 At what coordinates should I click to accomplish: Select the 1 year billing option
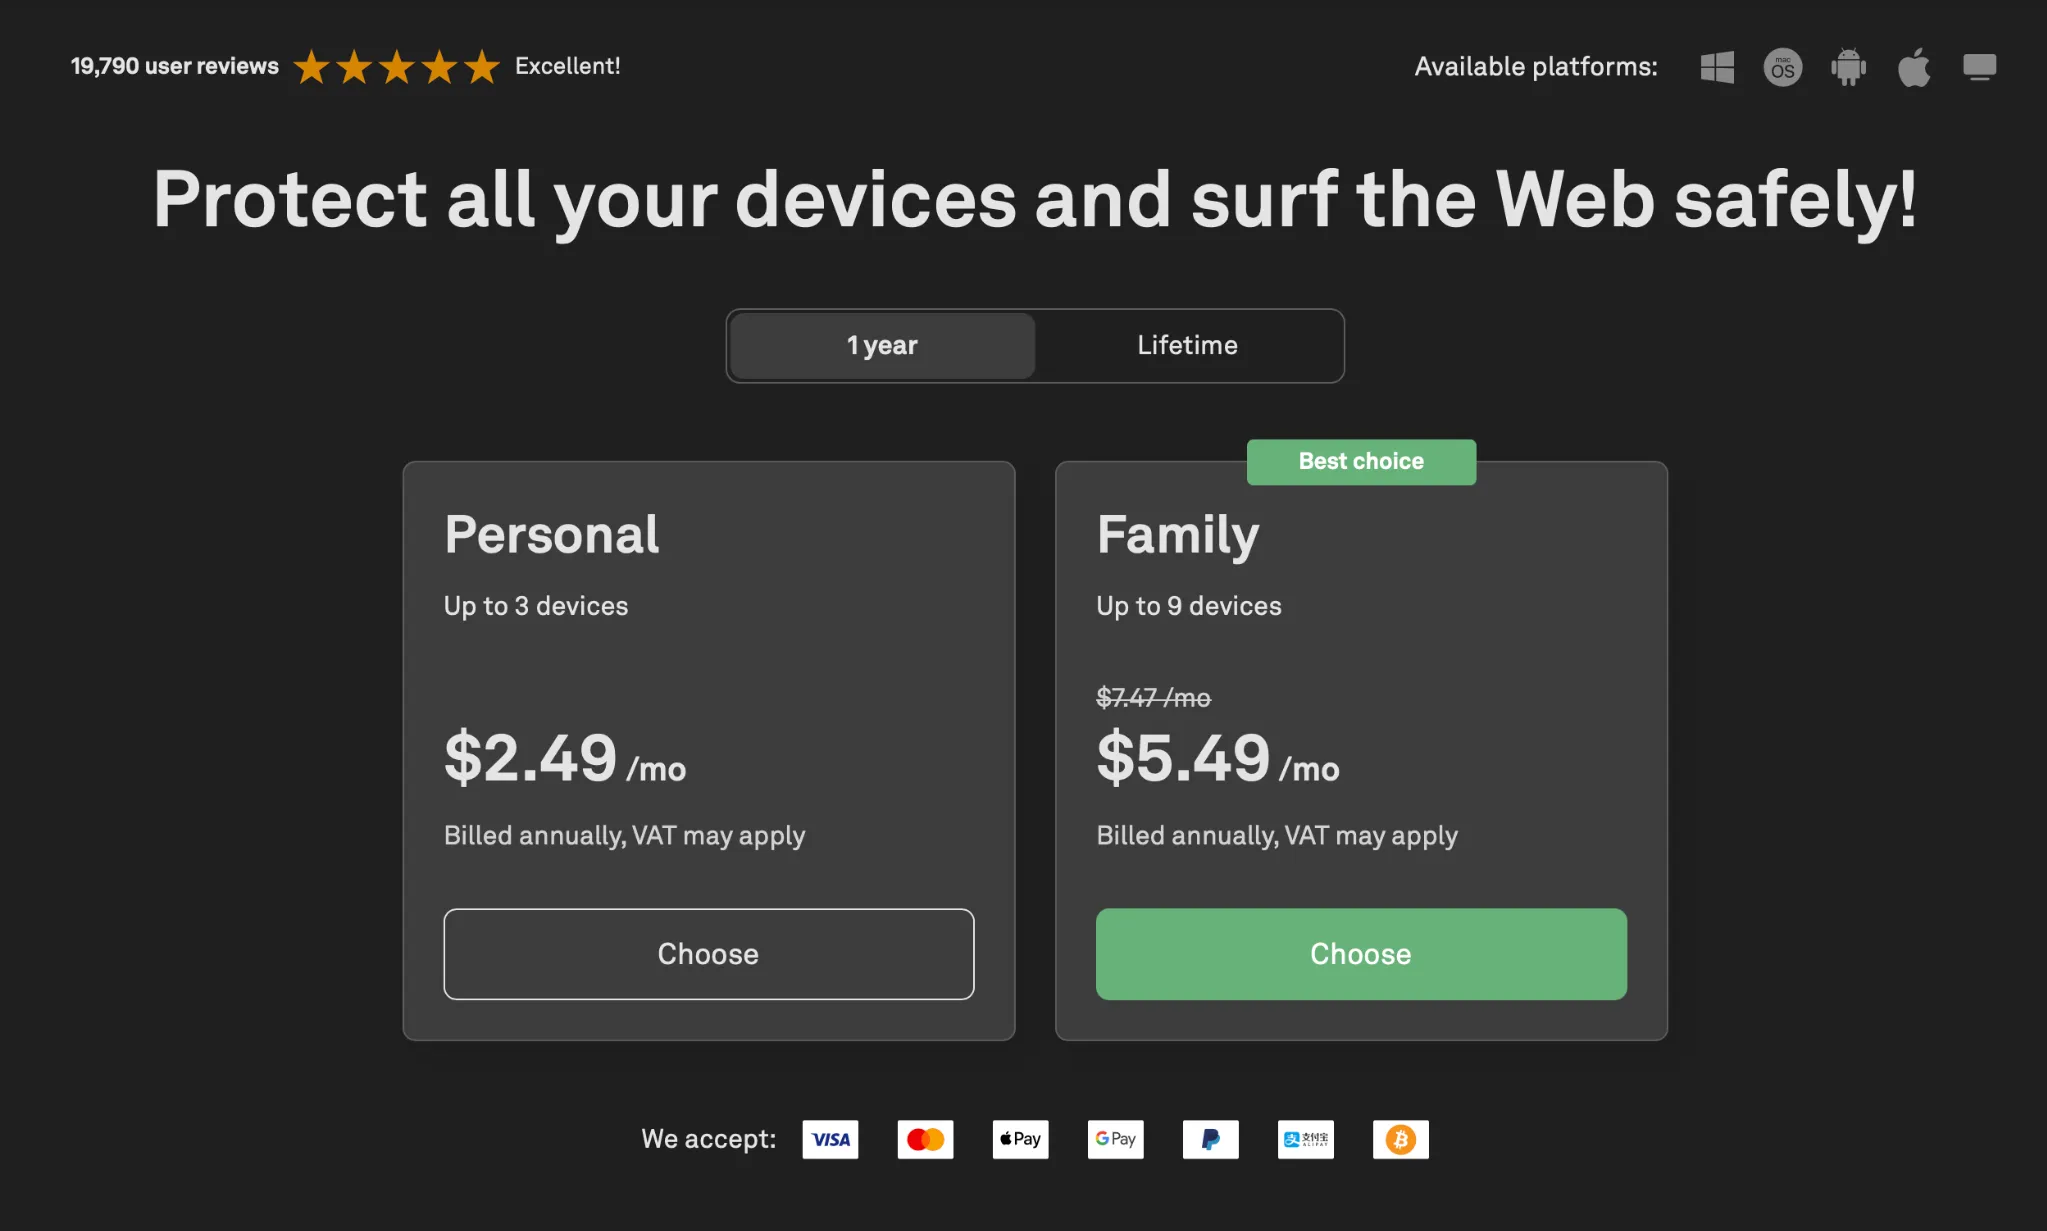tap(881, 345)
